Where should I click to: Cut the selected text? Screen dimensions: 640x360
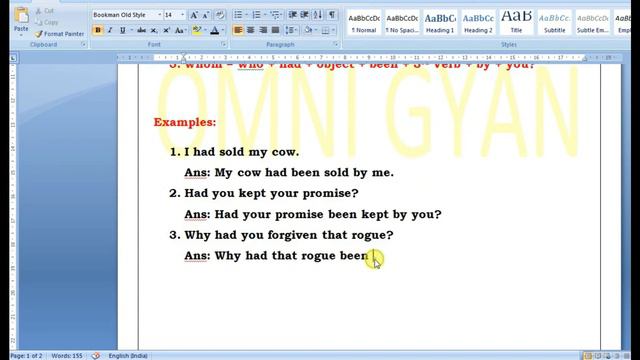tap(44, 11)
